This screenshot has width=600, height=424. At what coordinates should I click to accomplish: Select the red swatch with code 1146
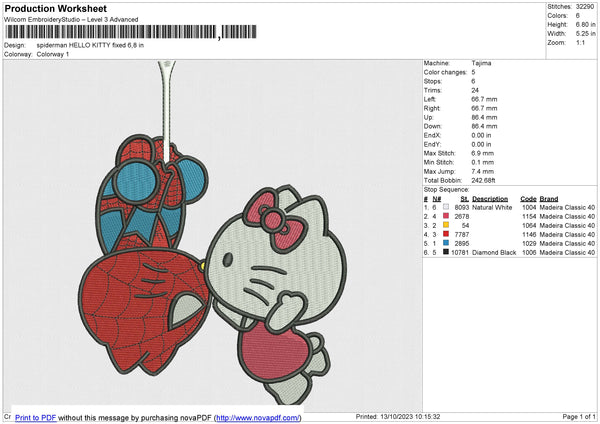tap(446, 234)
